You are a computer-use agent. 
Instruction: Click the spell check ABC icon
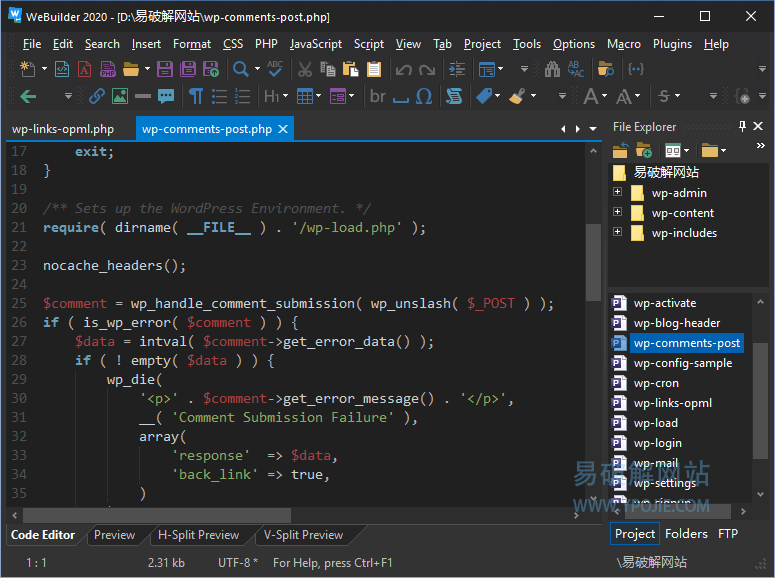pos(274,69)
